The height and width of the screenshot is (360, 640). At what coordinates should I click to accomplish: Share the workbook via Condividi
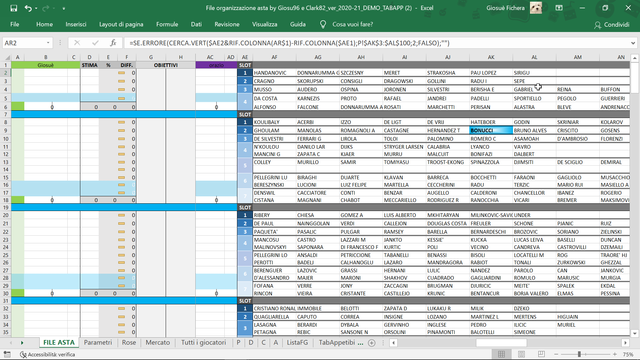[611, 25]
